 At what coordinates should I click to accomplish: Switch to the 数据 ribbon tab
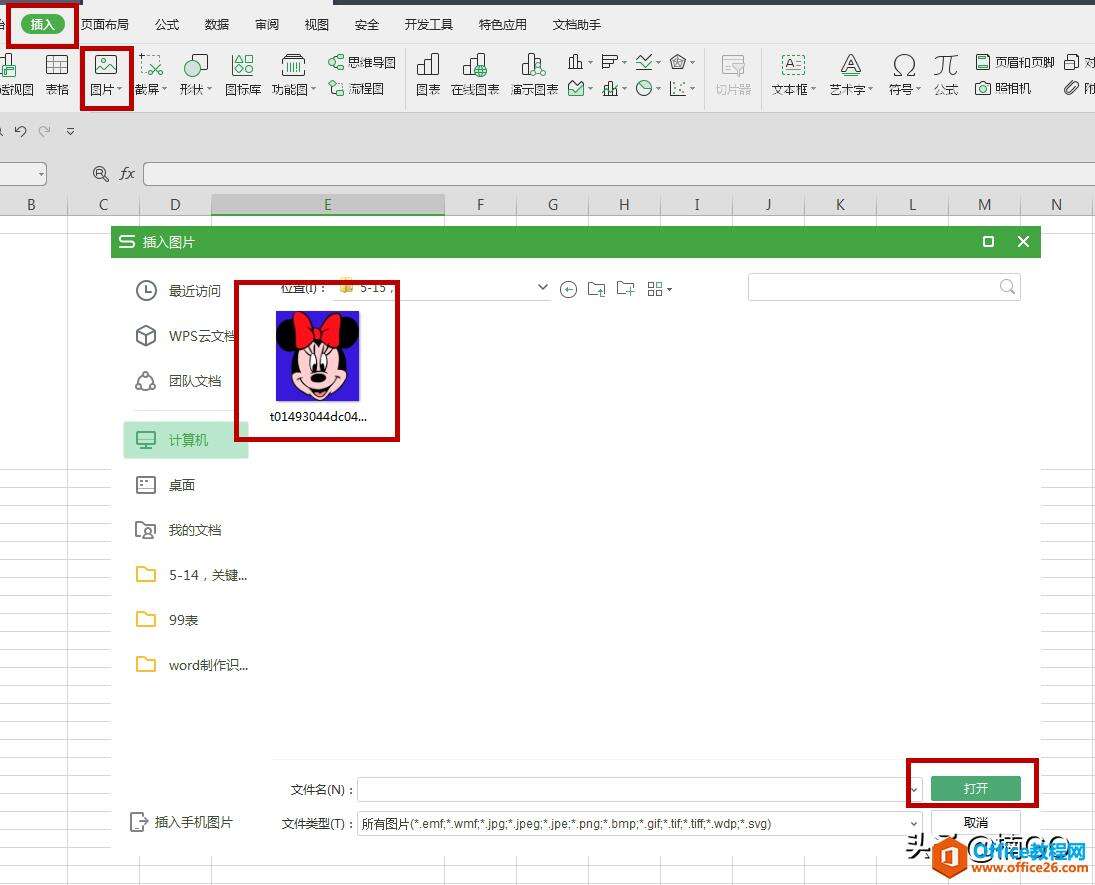(216, 24)
